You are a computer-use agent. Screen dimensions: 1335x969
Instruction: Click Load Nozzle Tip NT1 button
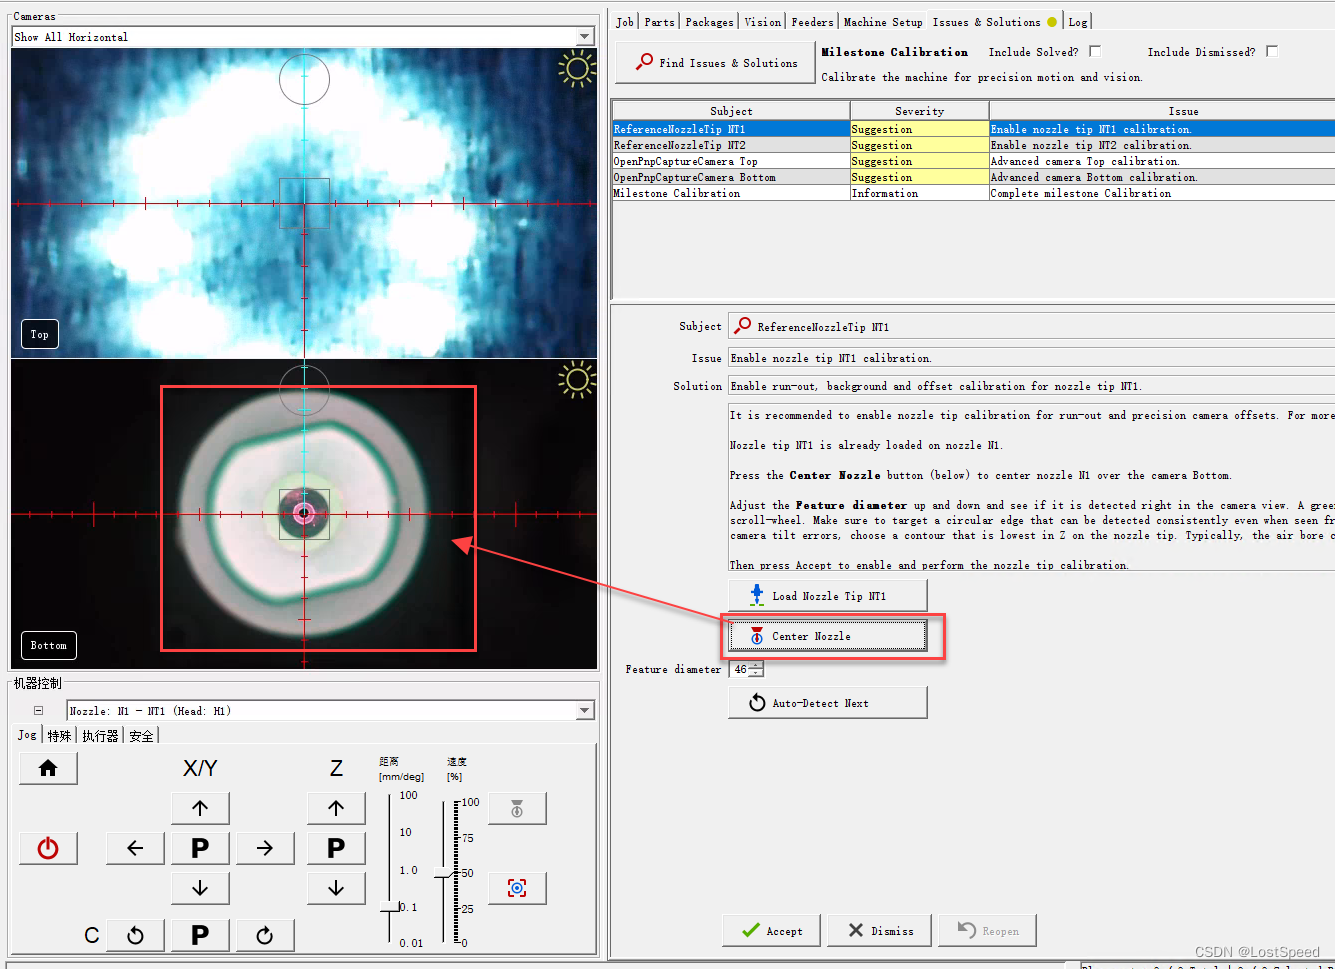tap(827, 595)
